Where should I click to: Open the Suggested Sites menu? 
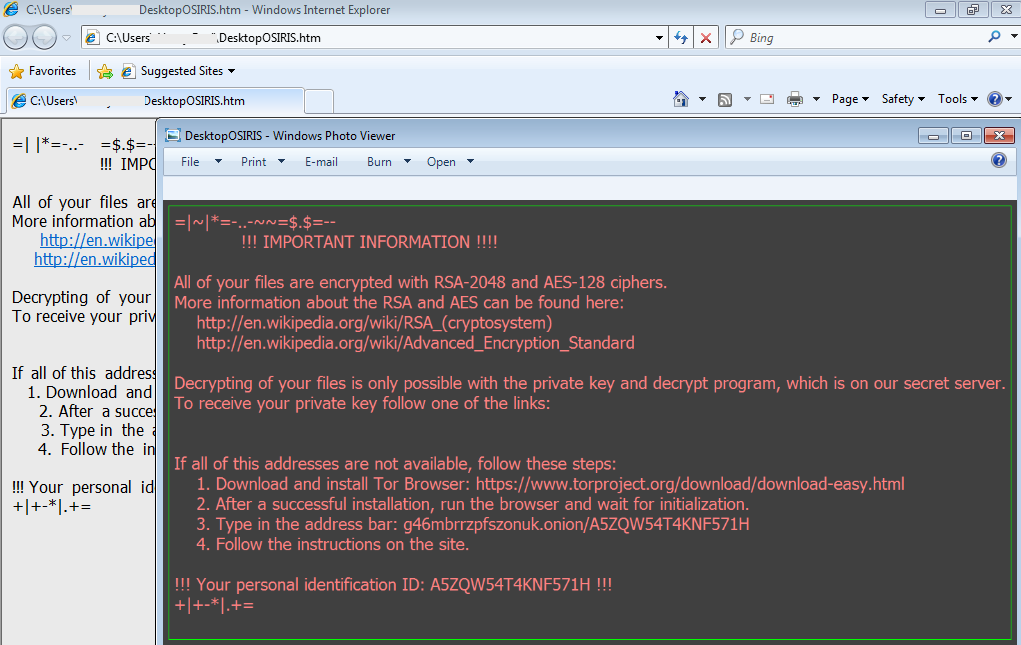pyautogui.click(x=180, y=71)
